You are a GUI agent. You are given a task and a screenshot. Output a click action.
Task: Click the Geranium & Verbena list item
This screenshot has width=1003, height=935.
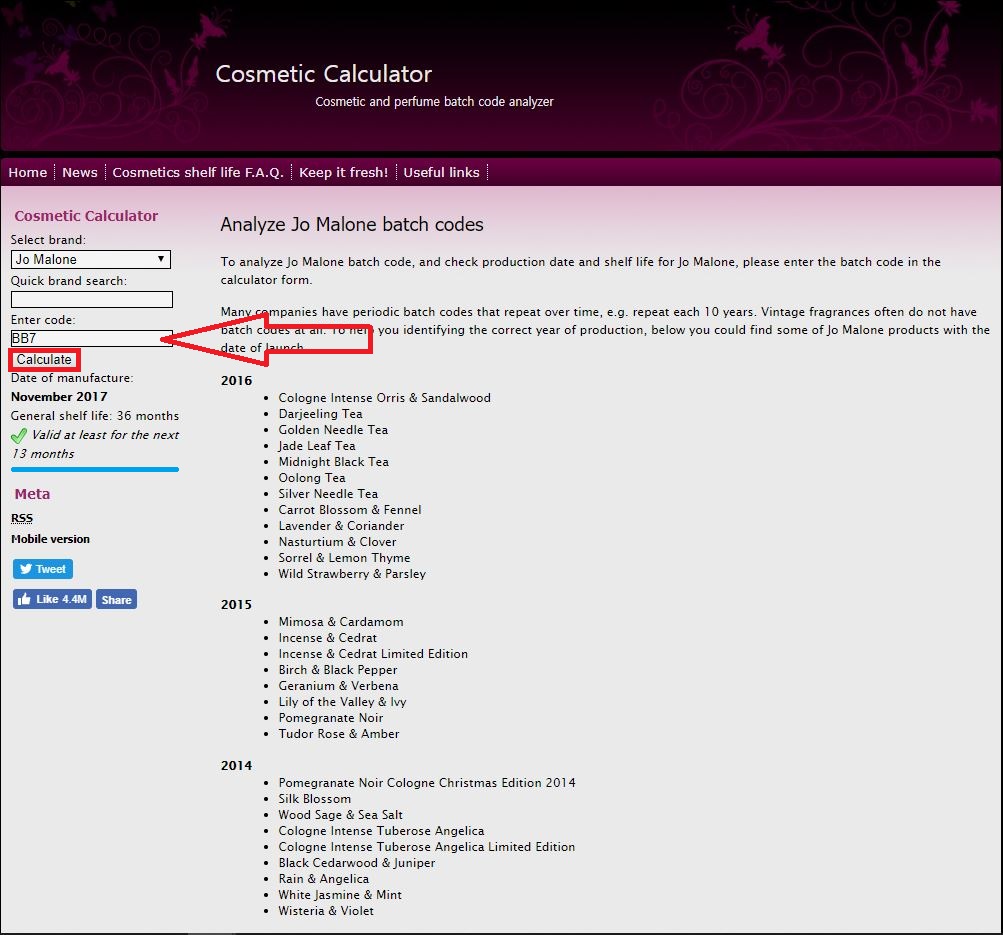[x=338, y=686]
